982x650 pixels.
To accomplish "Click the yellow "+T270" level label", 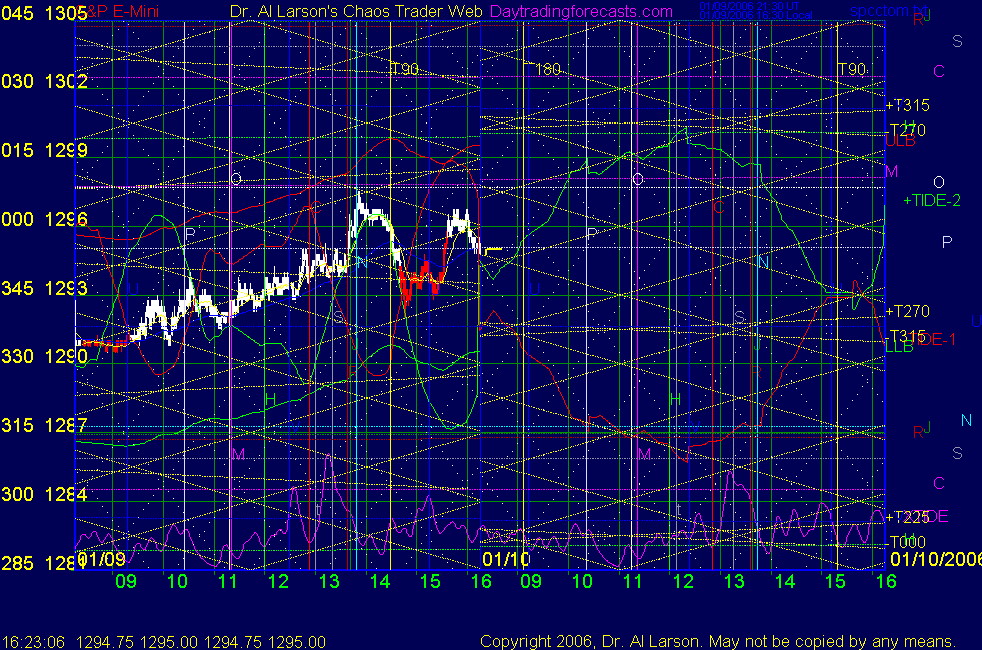I will [x=907, y=311].
